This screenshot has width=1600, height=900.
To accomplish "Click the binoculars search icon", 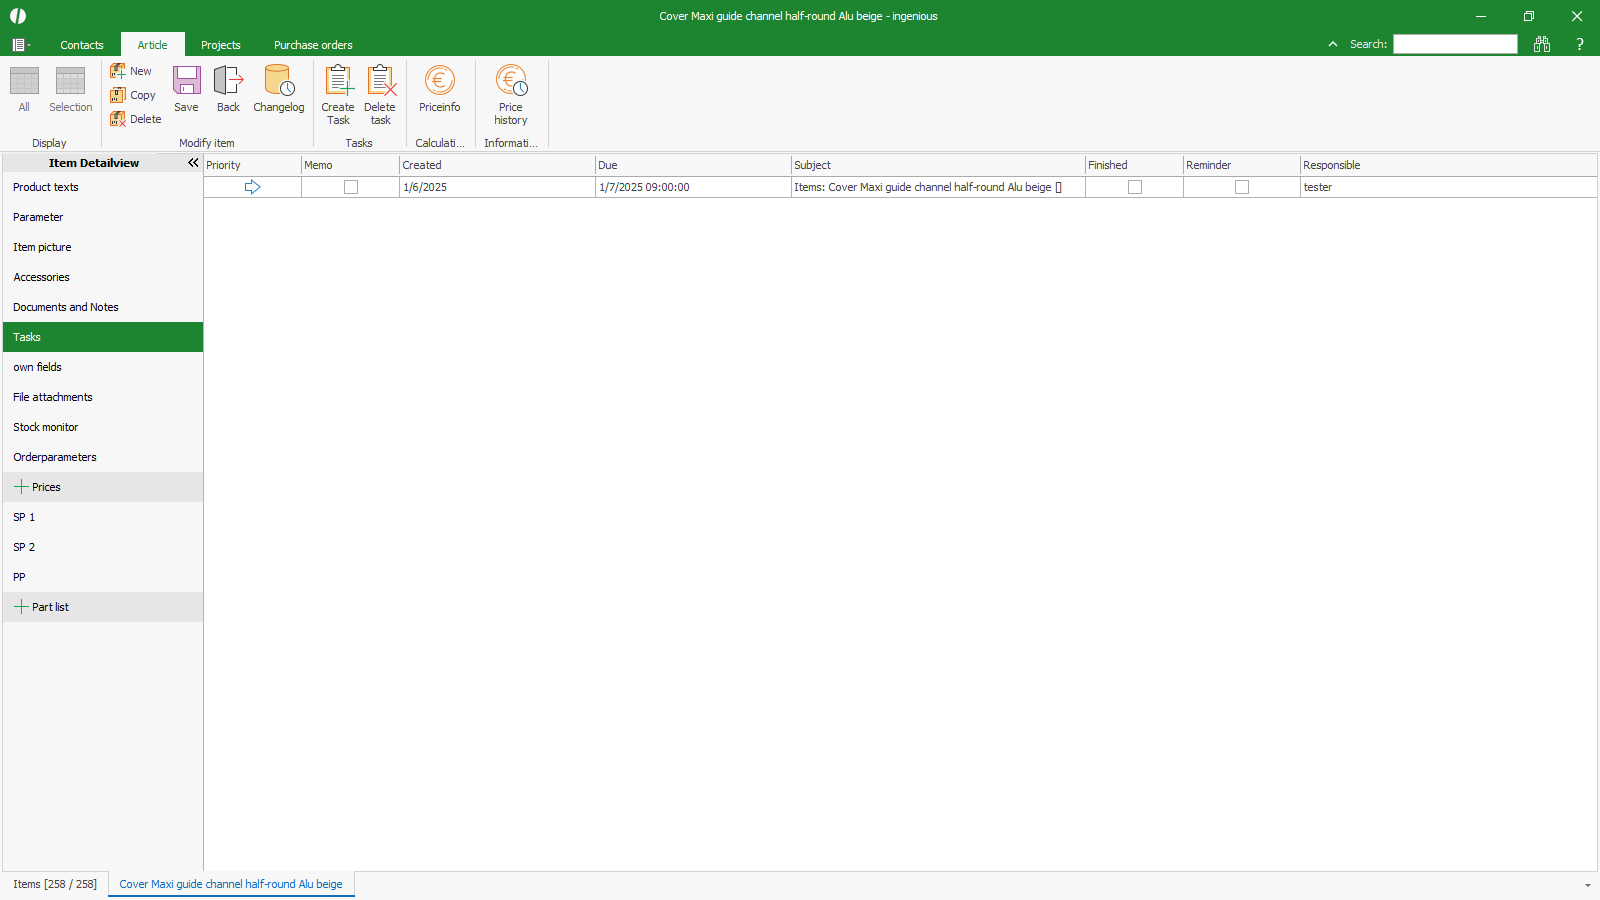I will tap(1541, 44).
